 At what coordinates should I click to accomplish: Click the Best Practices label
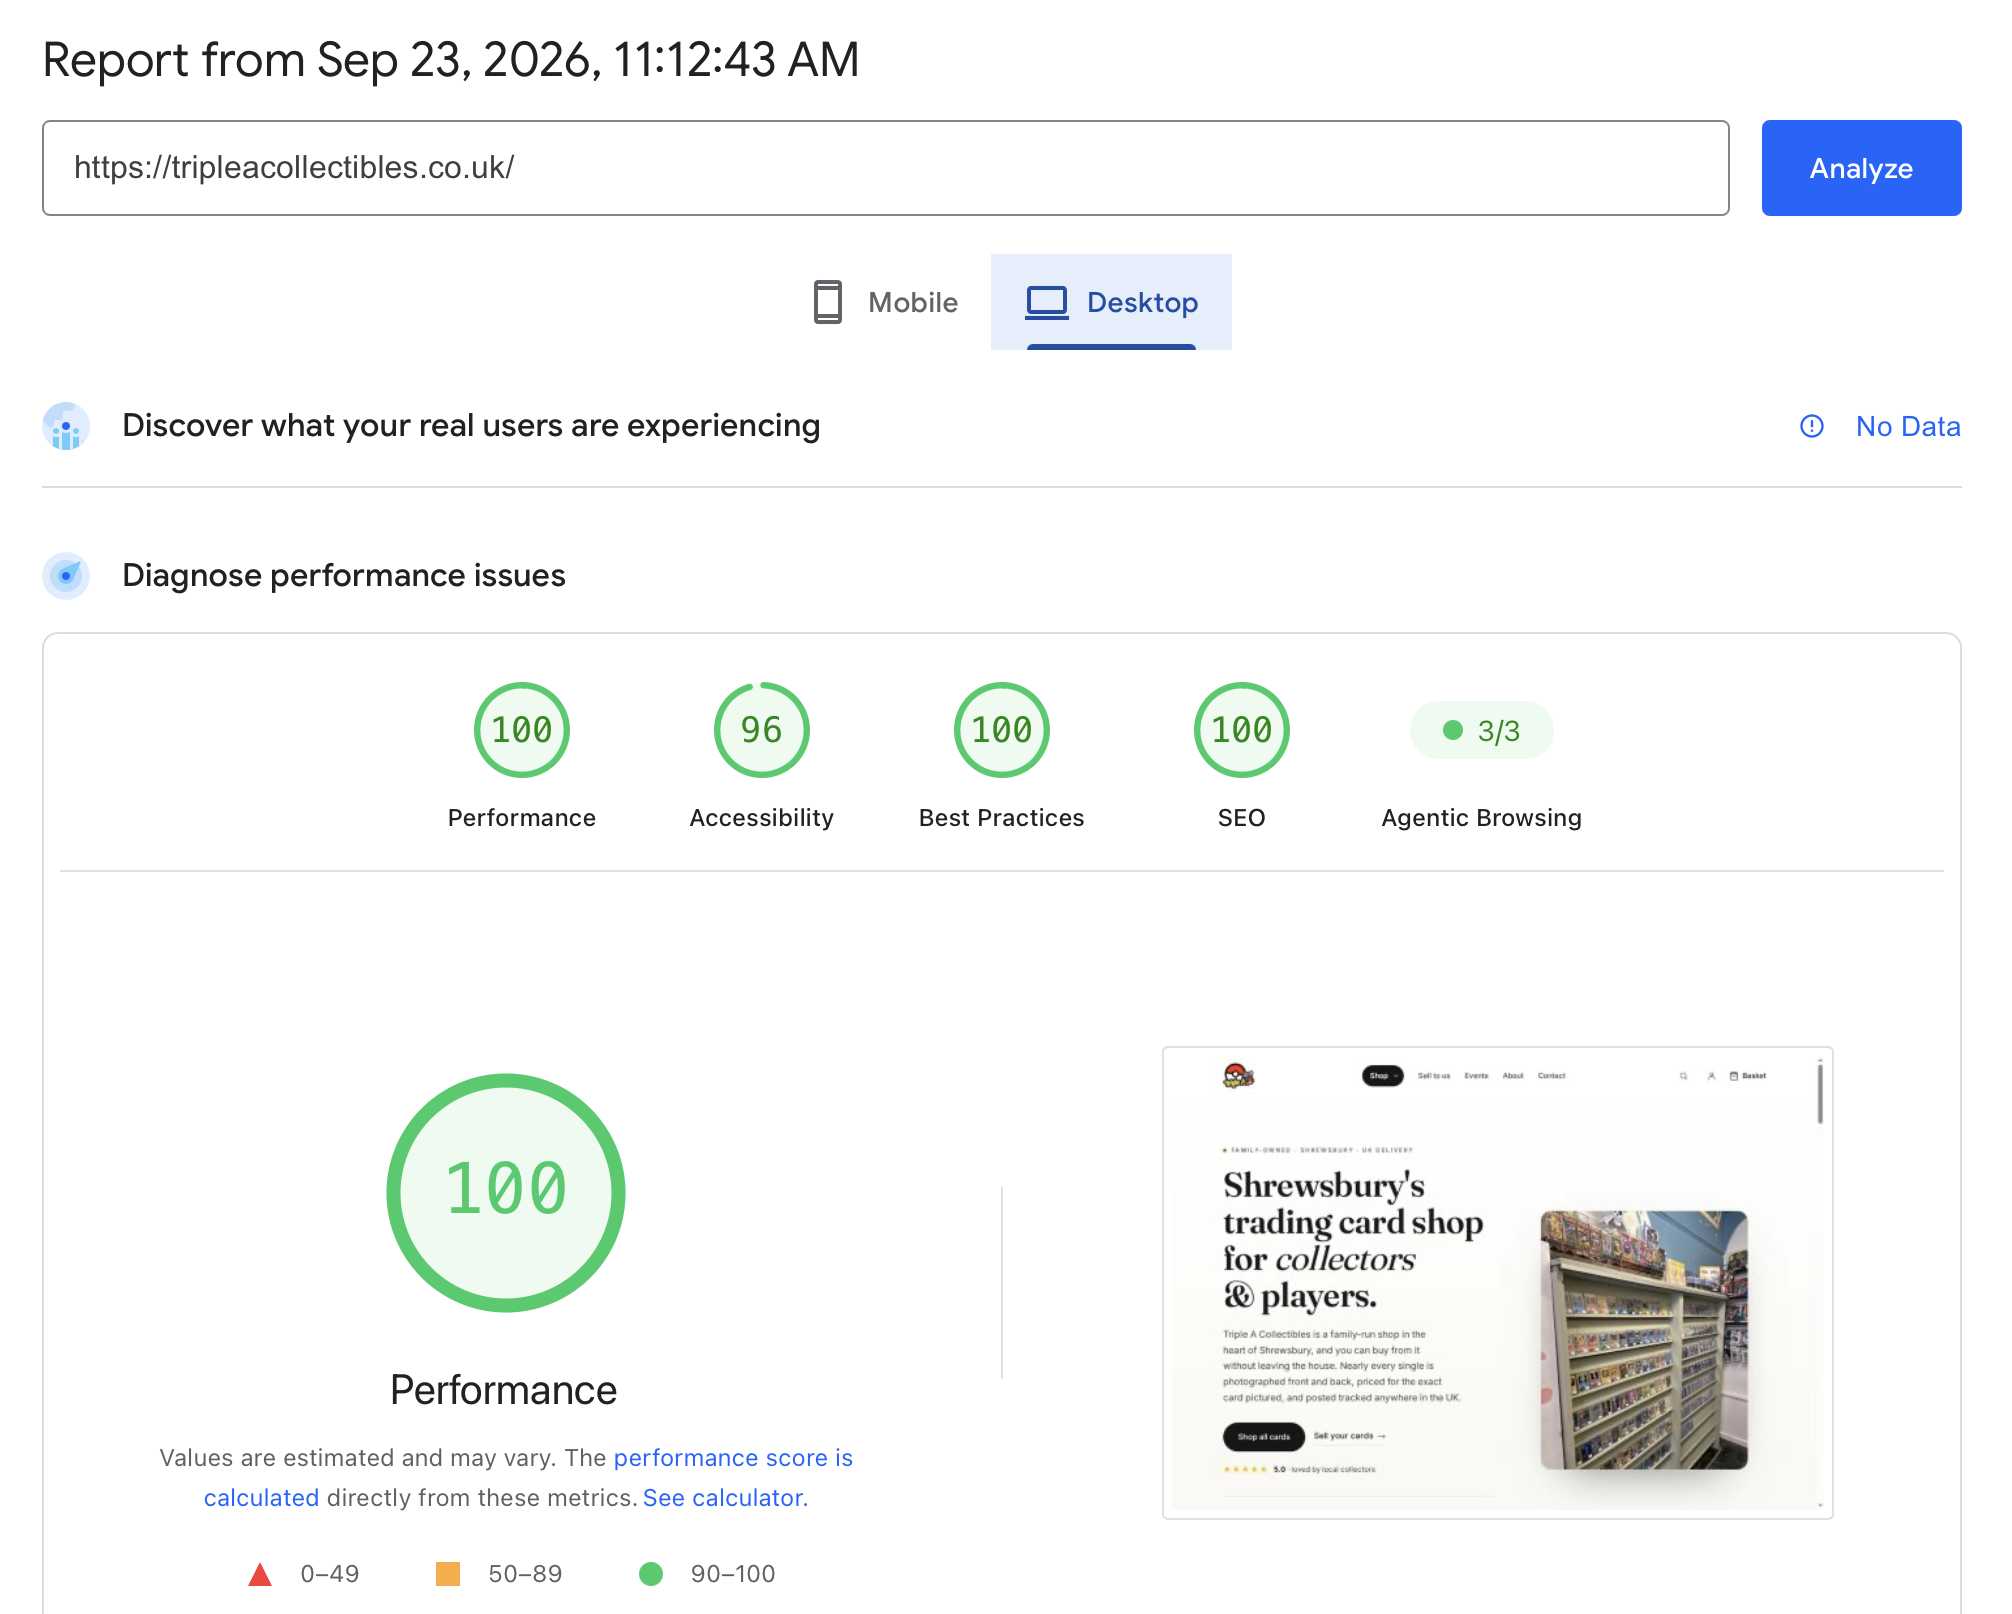coord(1001,818)
